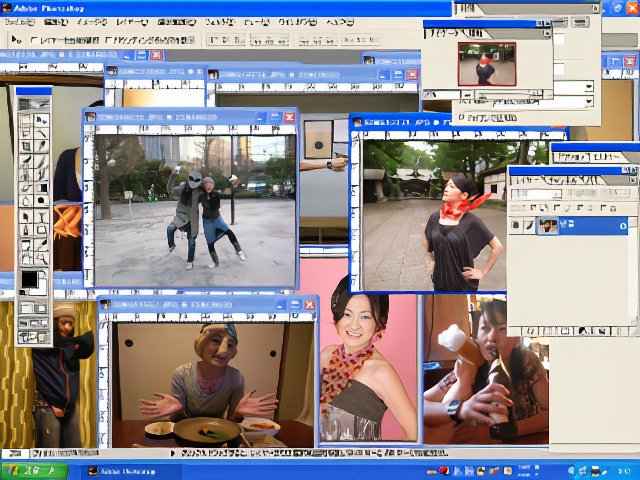Click the Navigator preview thumbnail

click(487, 63)
